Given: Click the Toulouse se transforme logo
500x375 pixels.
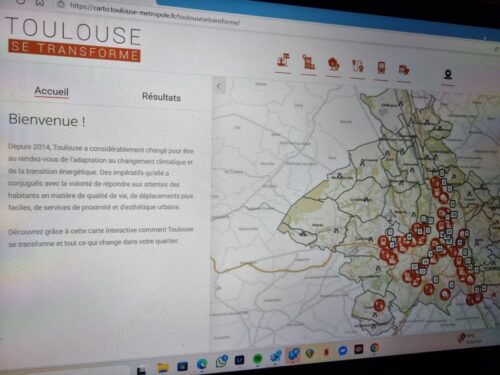Looking at the screenshot, I should point(74,39).
